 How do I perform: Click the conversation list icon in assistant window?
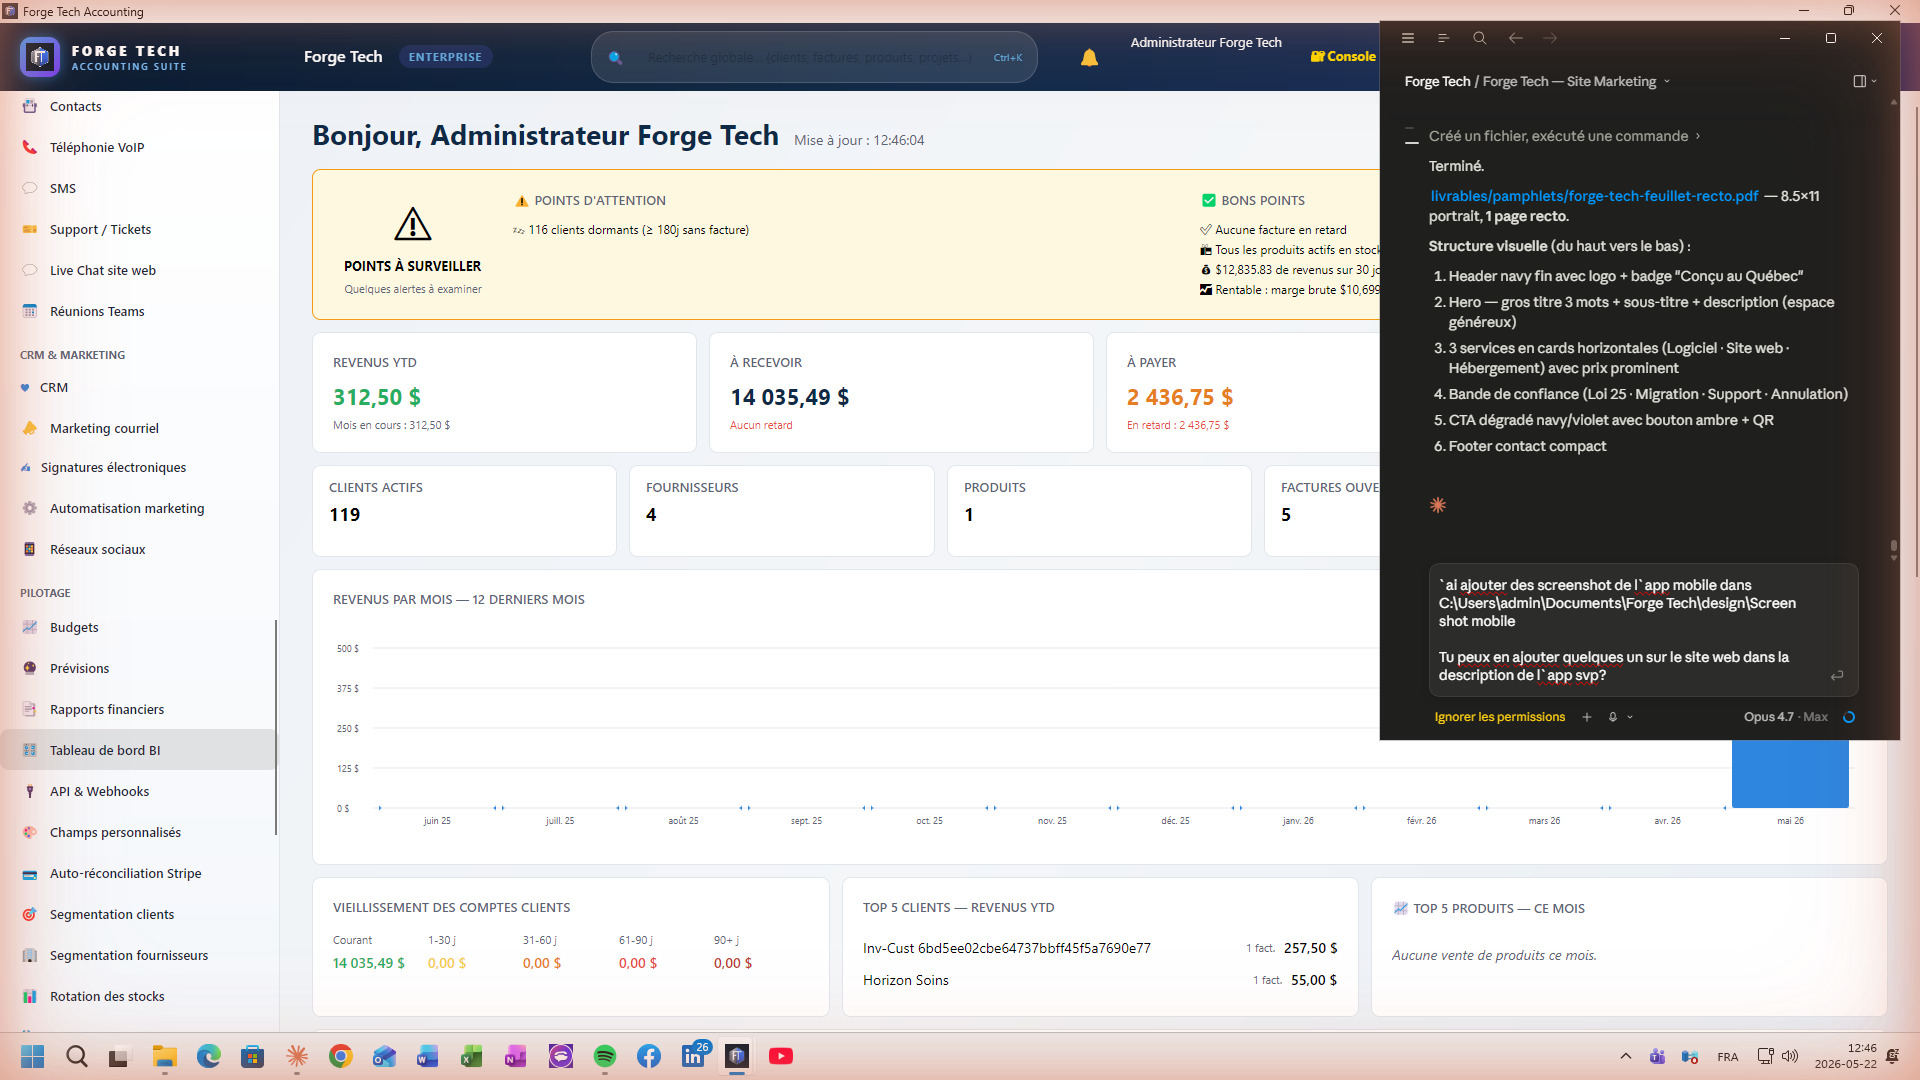pyautogui.click(x=1444, y=38)
